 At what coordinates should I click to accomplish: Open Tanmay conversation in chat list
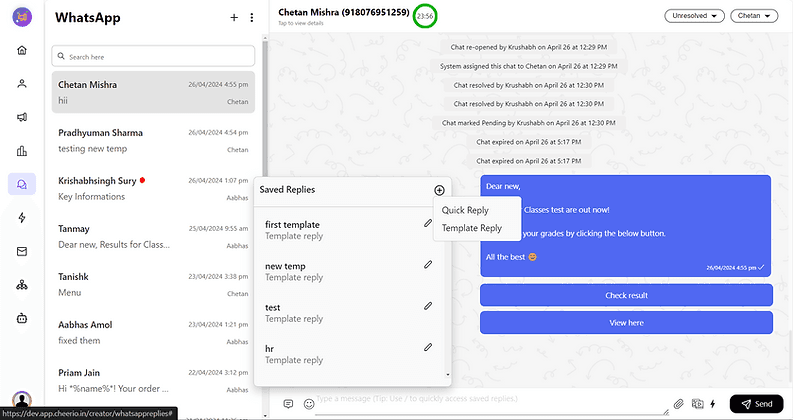click(153, 236)
